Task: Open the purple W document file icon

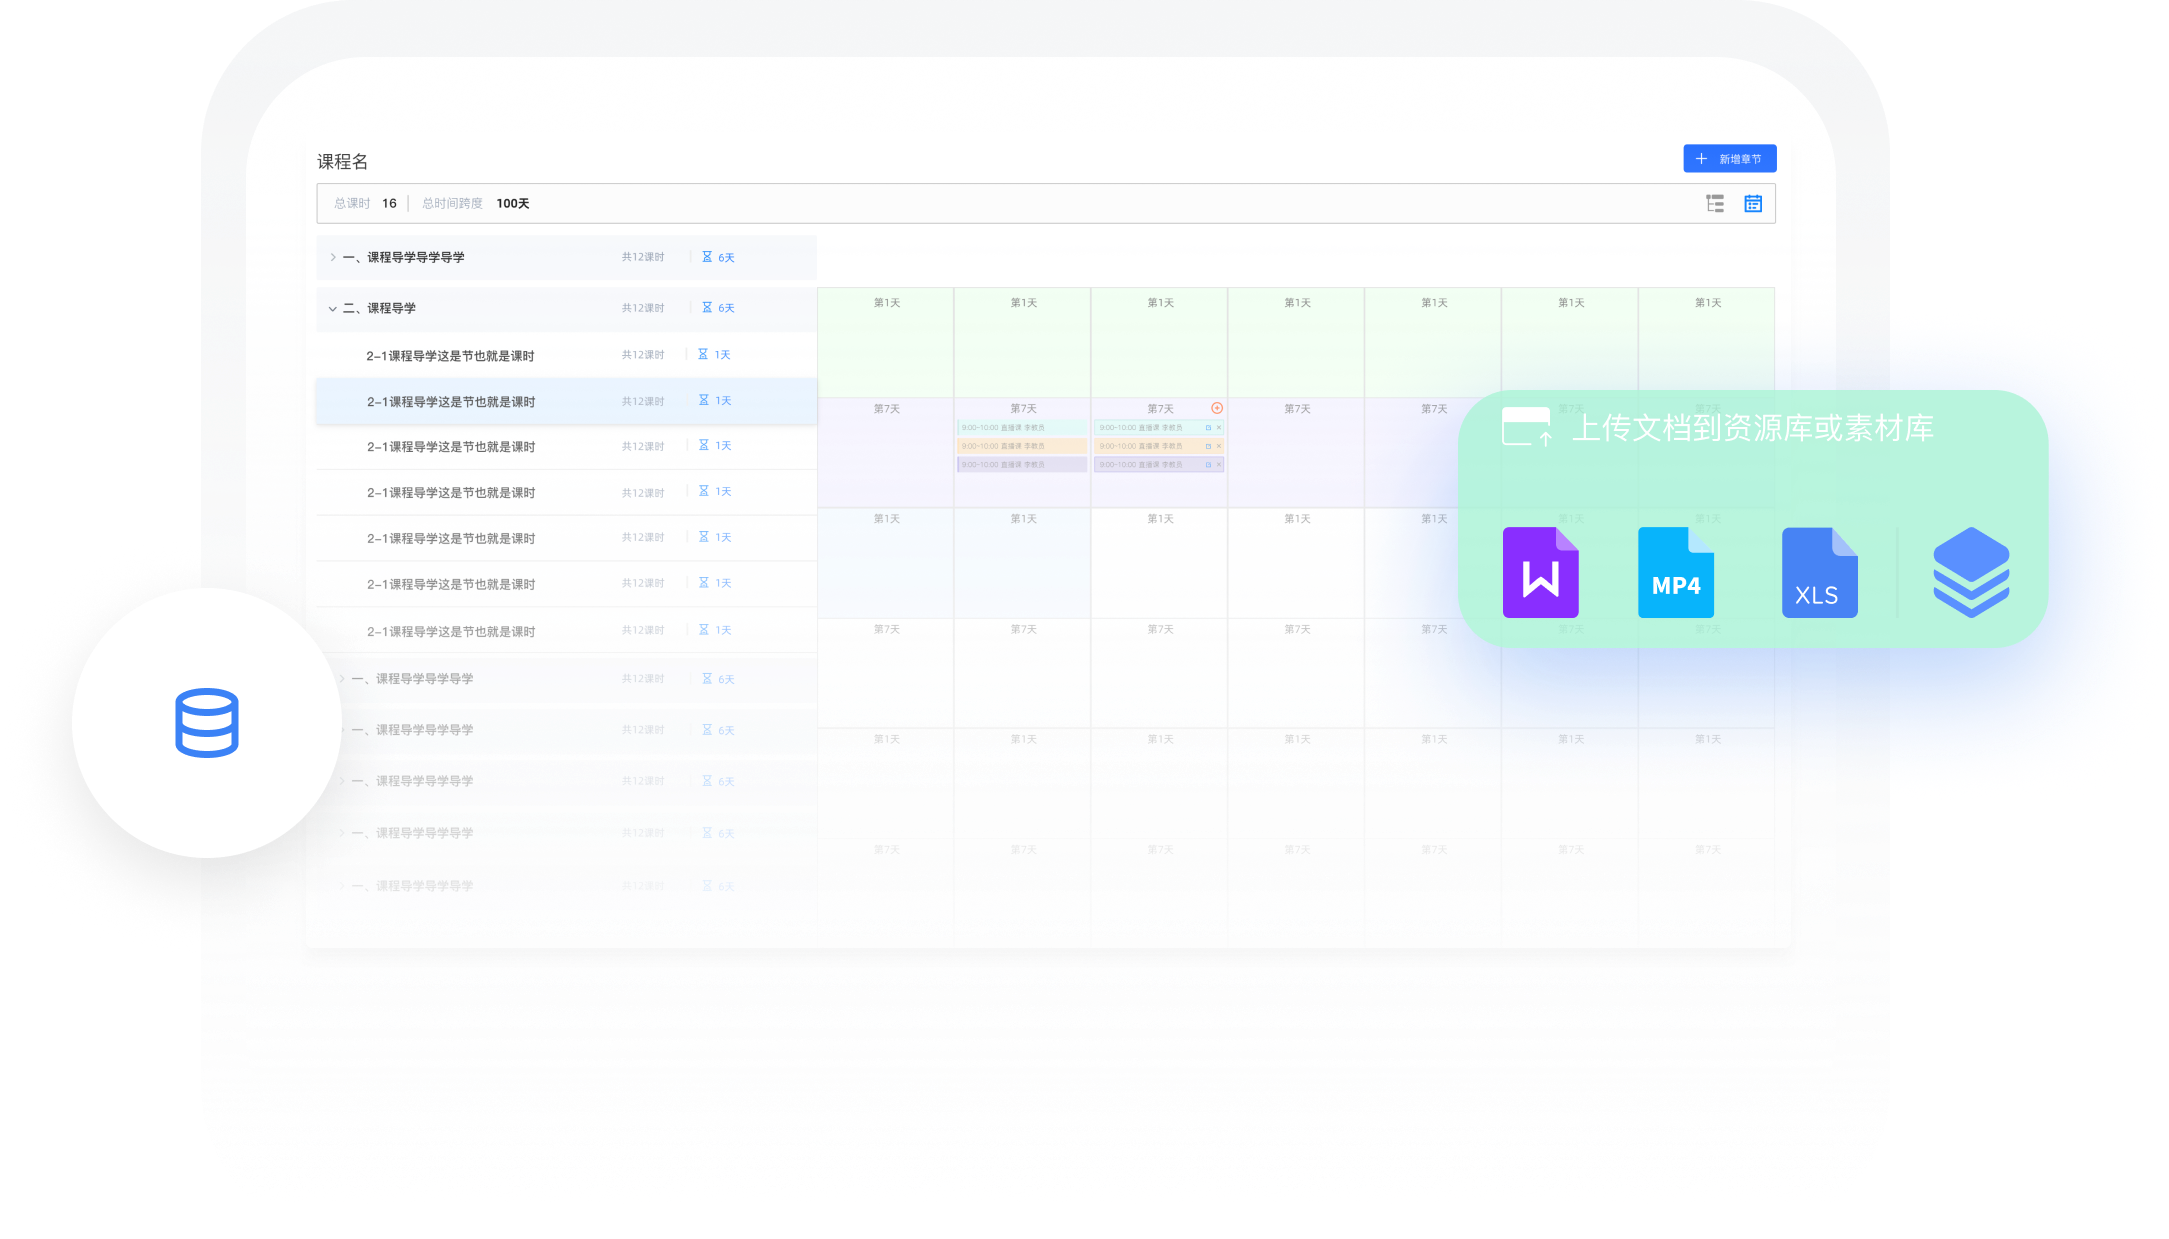Action: (1540, 572)
